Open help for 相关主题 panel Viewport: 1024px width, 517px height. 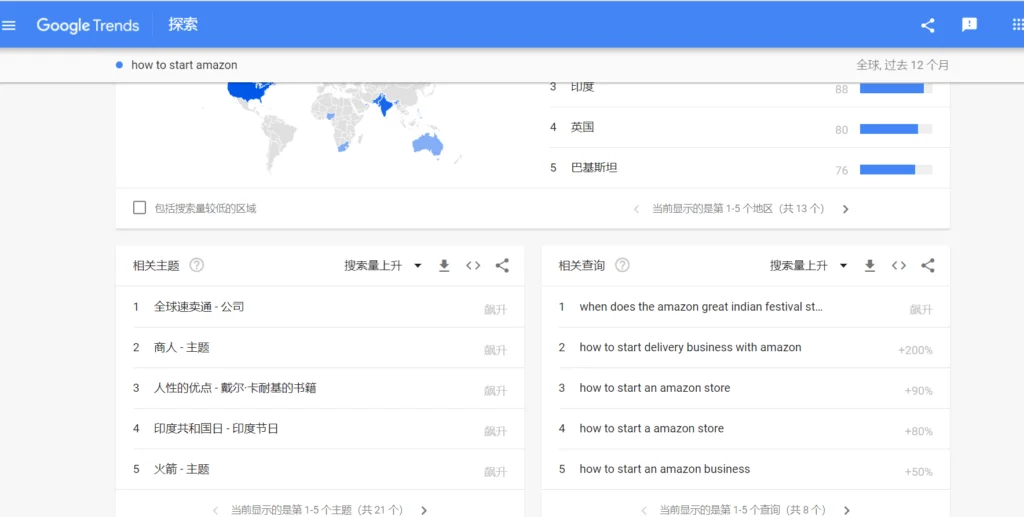(197, 265)
